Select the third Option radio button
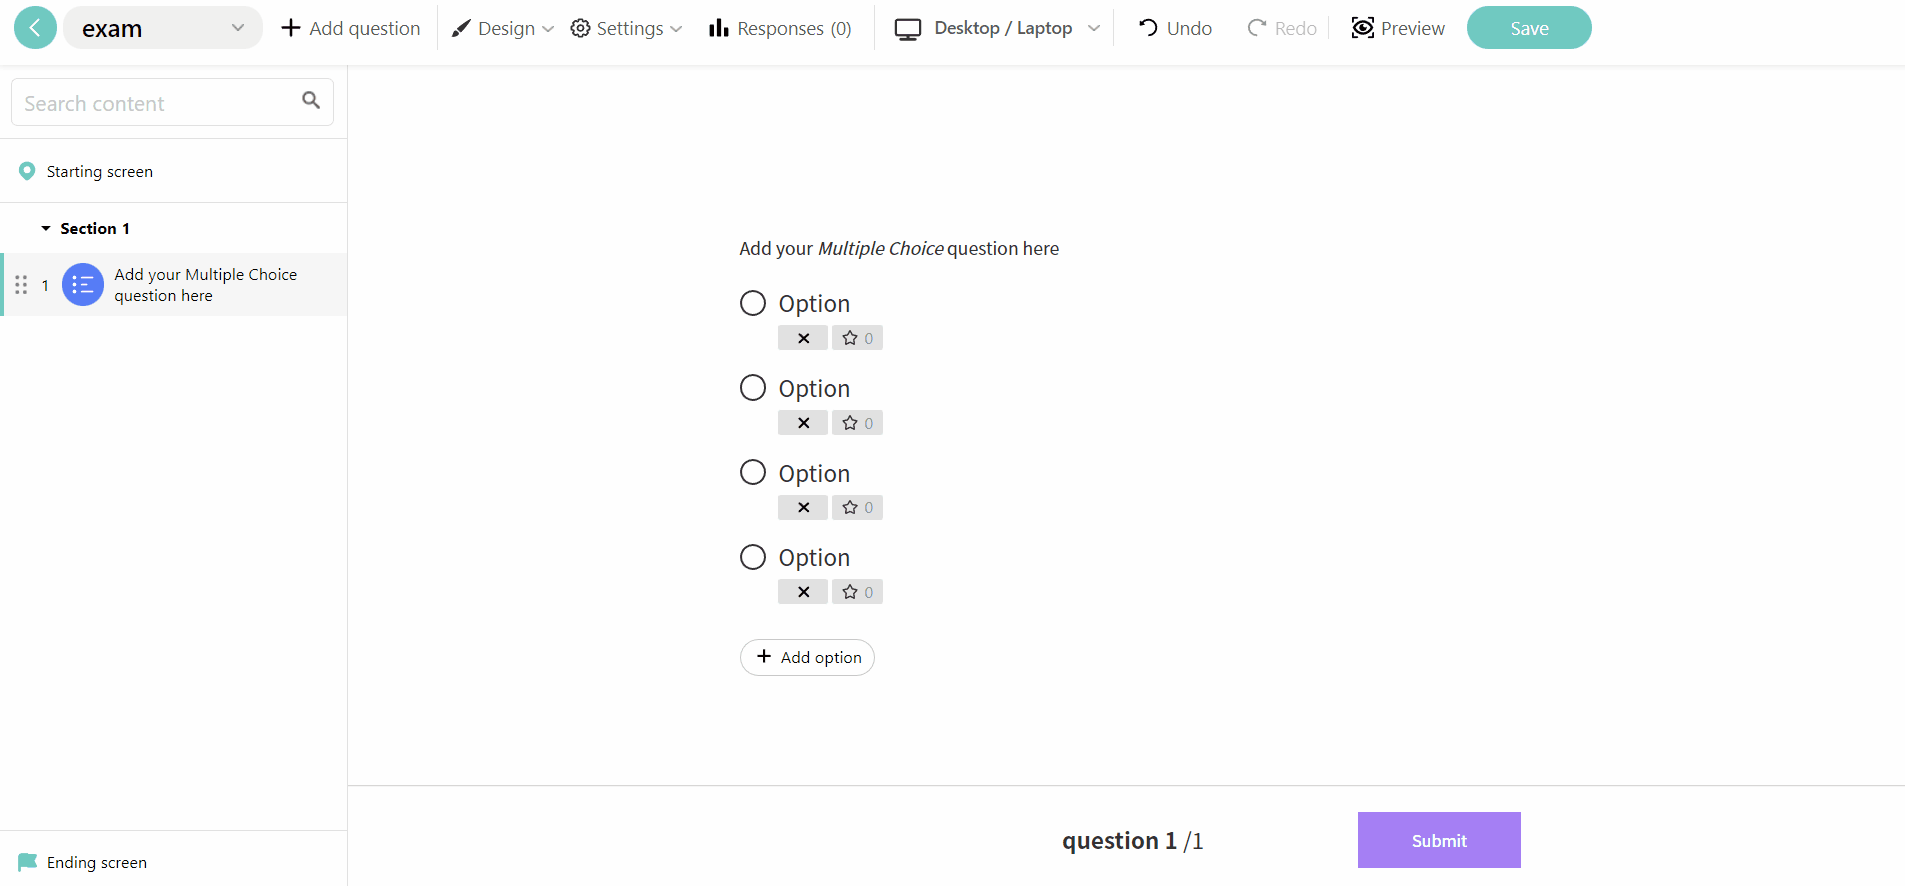Image resolution: width=1905 pixels, height=886 pixels. tap(753, 471)
